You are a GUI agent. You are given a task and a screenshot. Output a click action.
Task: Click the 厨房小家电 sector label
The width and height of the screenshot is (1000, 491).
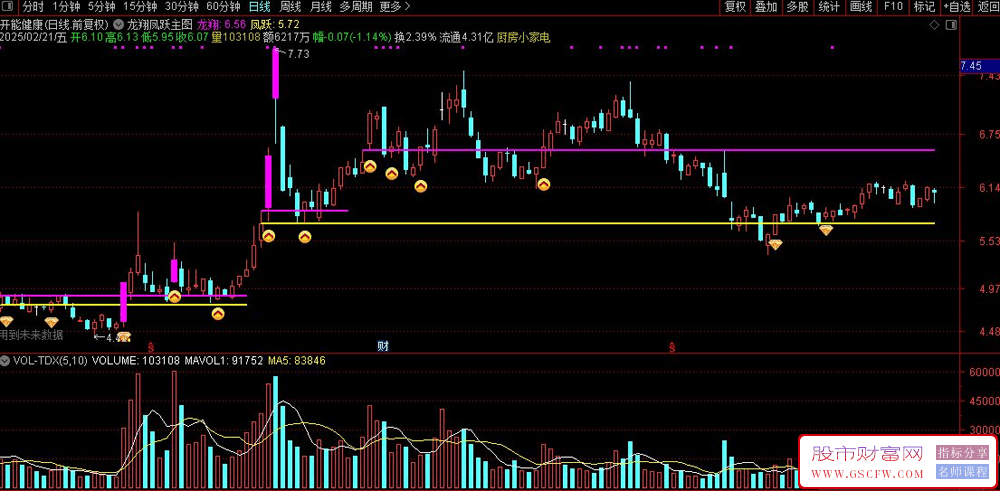tap(523, 38)
